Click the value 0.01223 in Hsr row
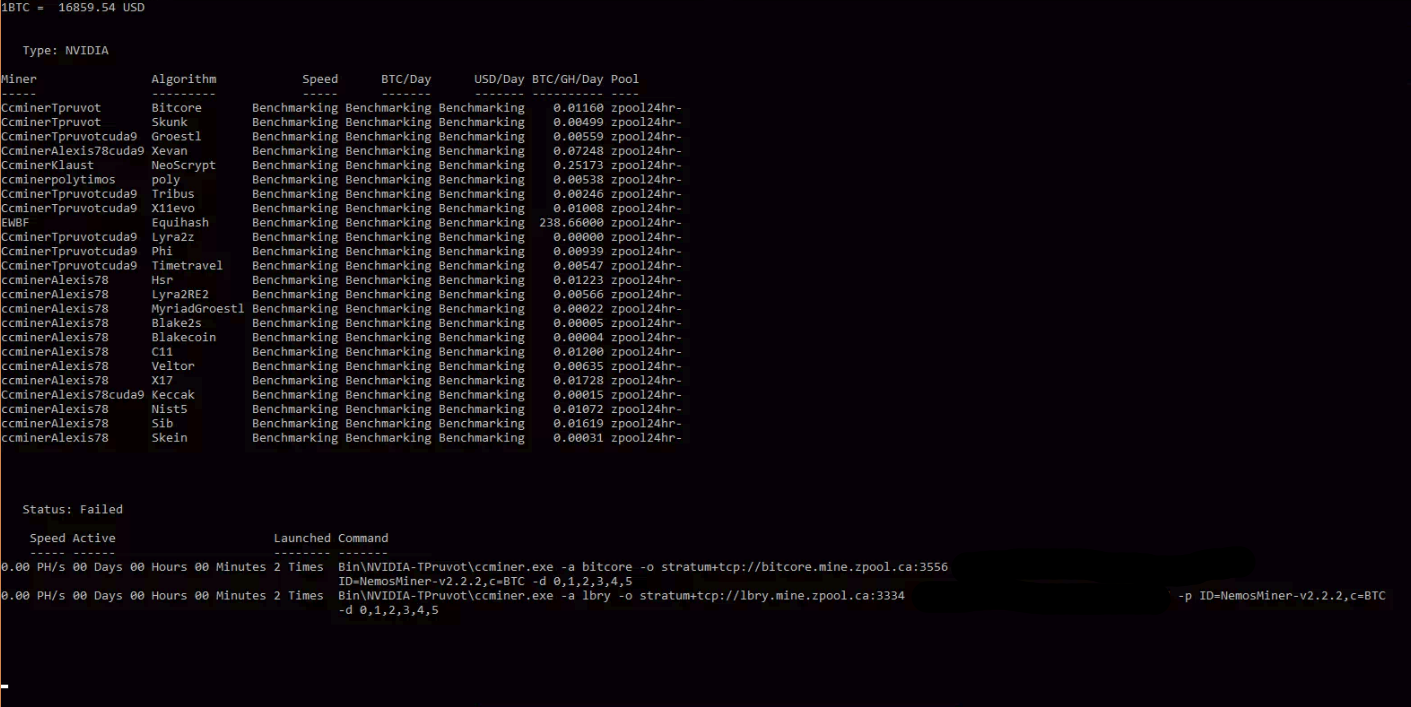The width and height of the screenshot is (1411, 707). (578, 280)
